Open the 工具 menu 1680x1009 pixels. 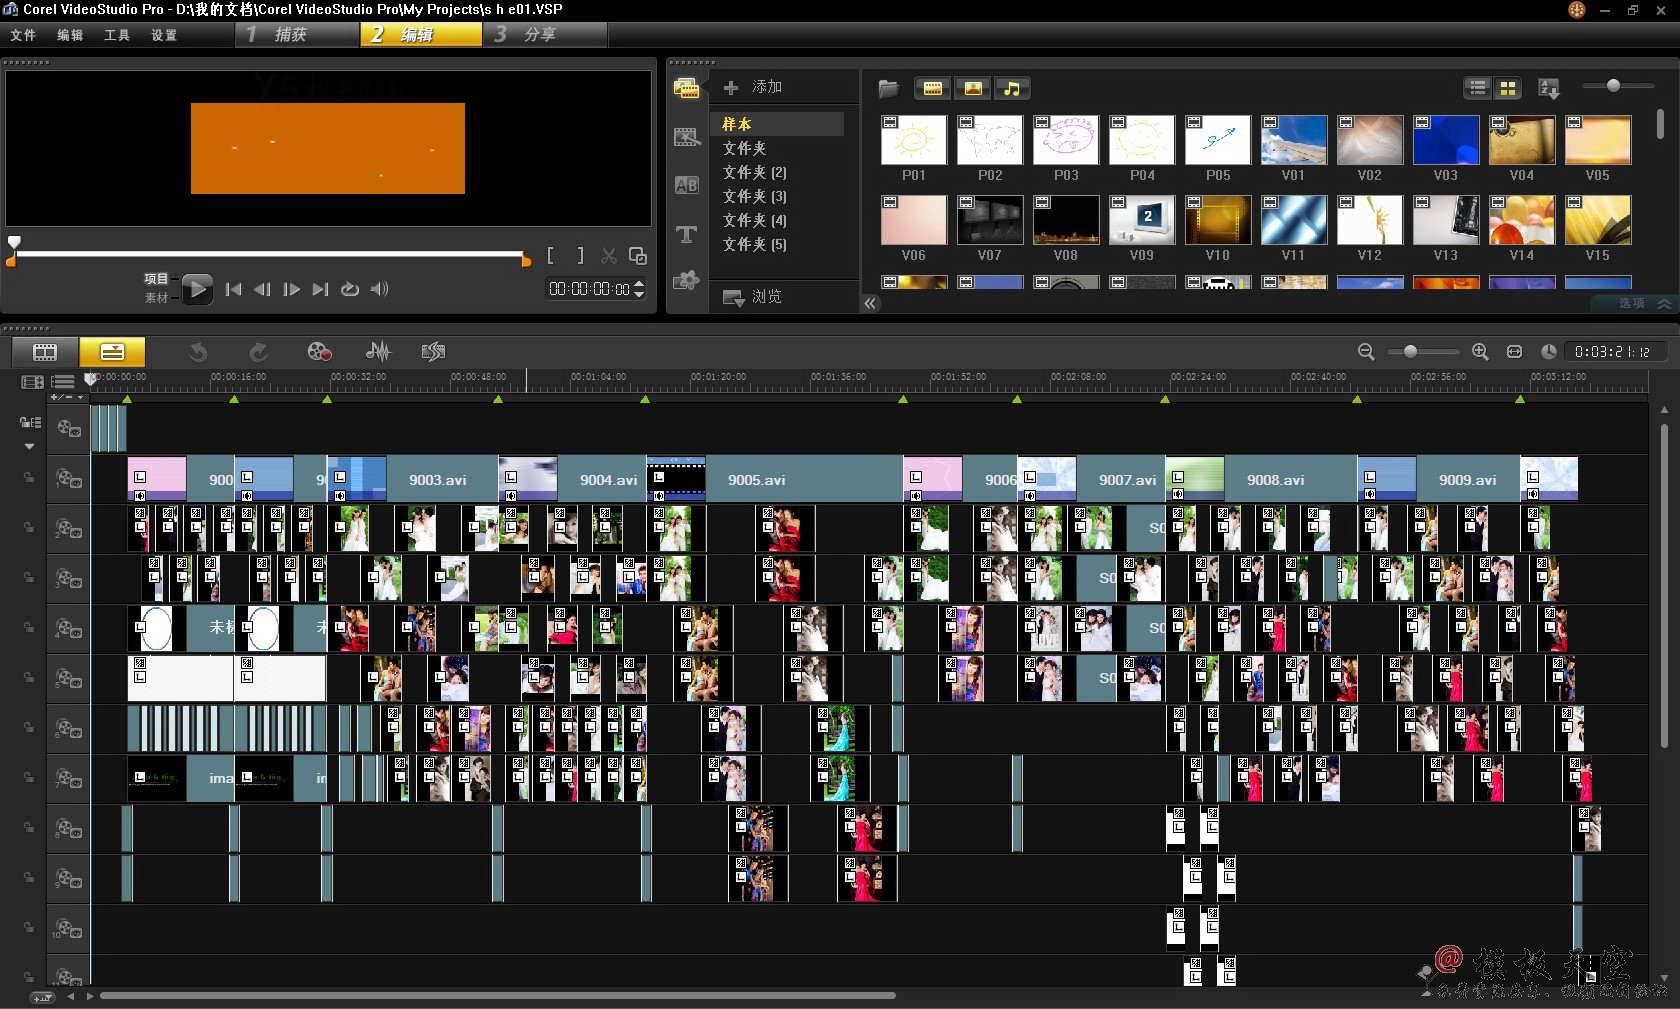[117, 35]
